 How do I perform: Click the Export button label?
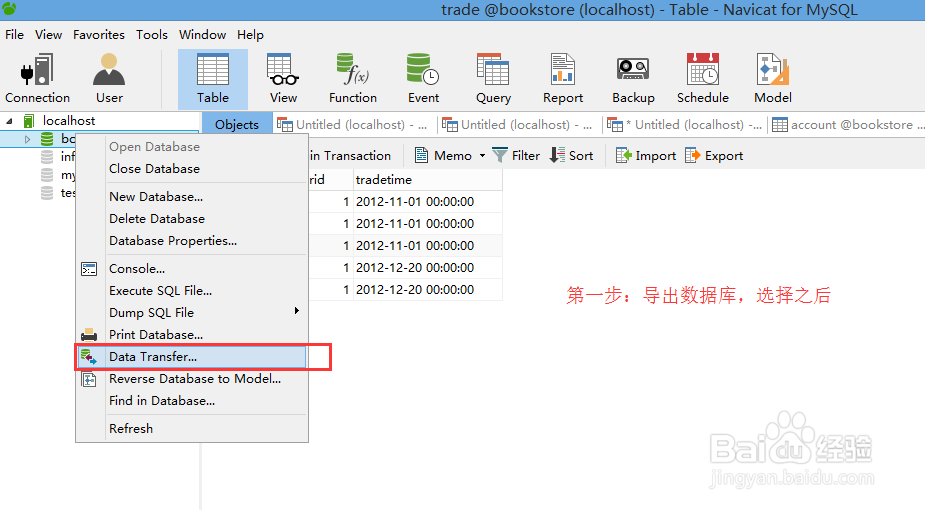tap(724, 156)
